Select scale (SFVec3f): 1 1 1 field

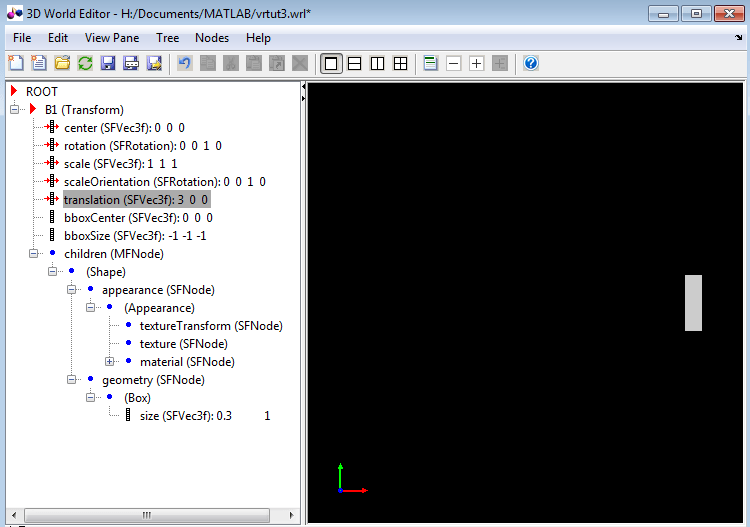pyautogui.click(x=121, y=164)
